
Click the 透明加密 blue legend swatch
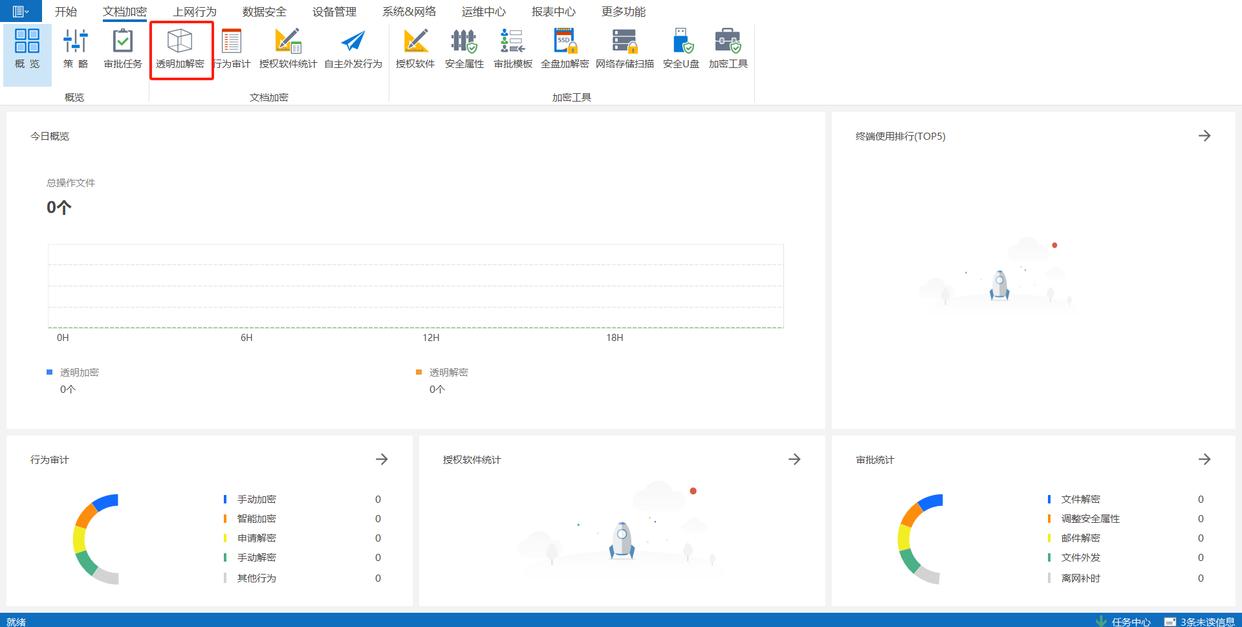click(x=50, y=372)
